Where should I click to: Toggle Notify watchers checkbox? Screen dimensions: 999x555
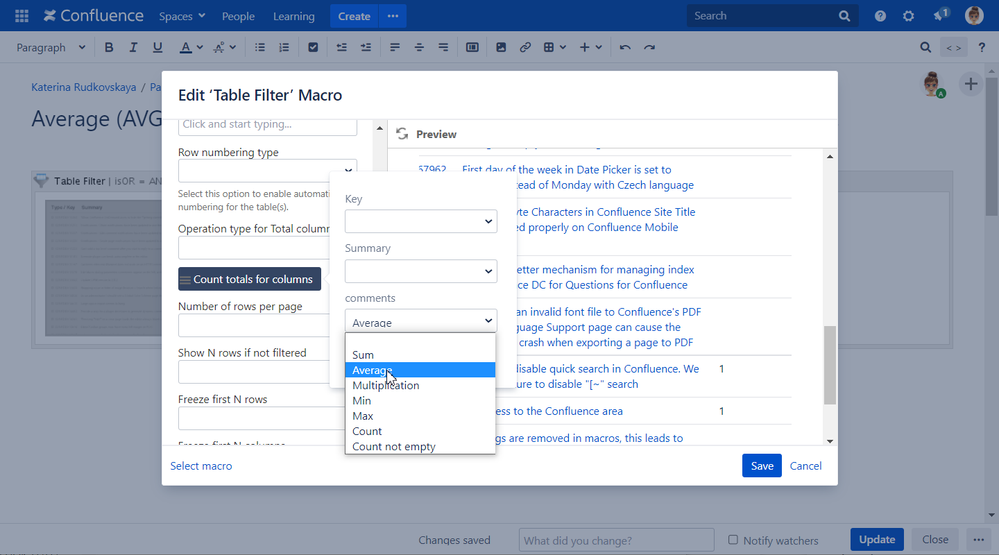click(733, 540)
